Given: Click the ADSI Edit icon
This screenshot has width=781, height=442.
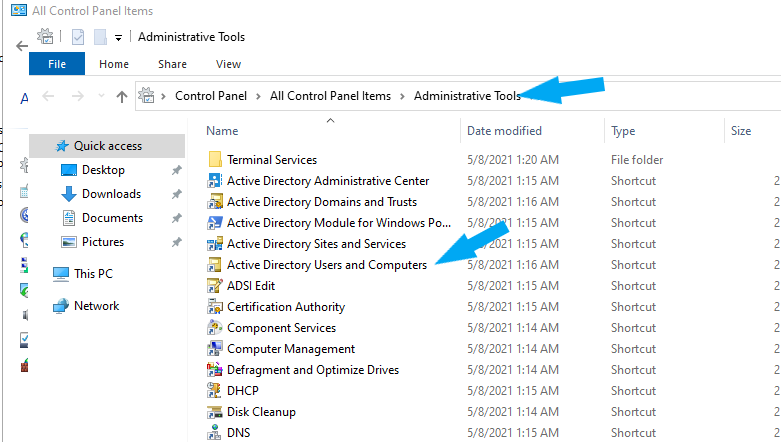Looking at the screenshot, I should click(x=215, y=286).
